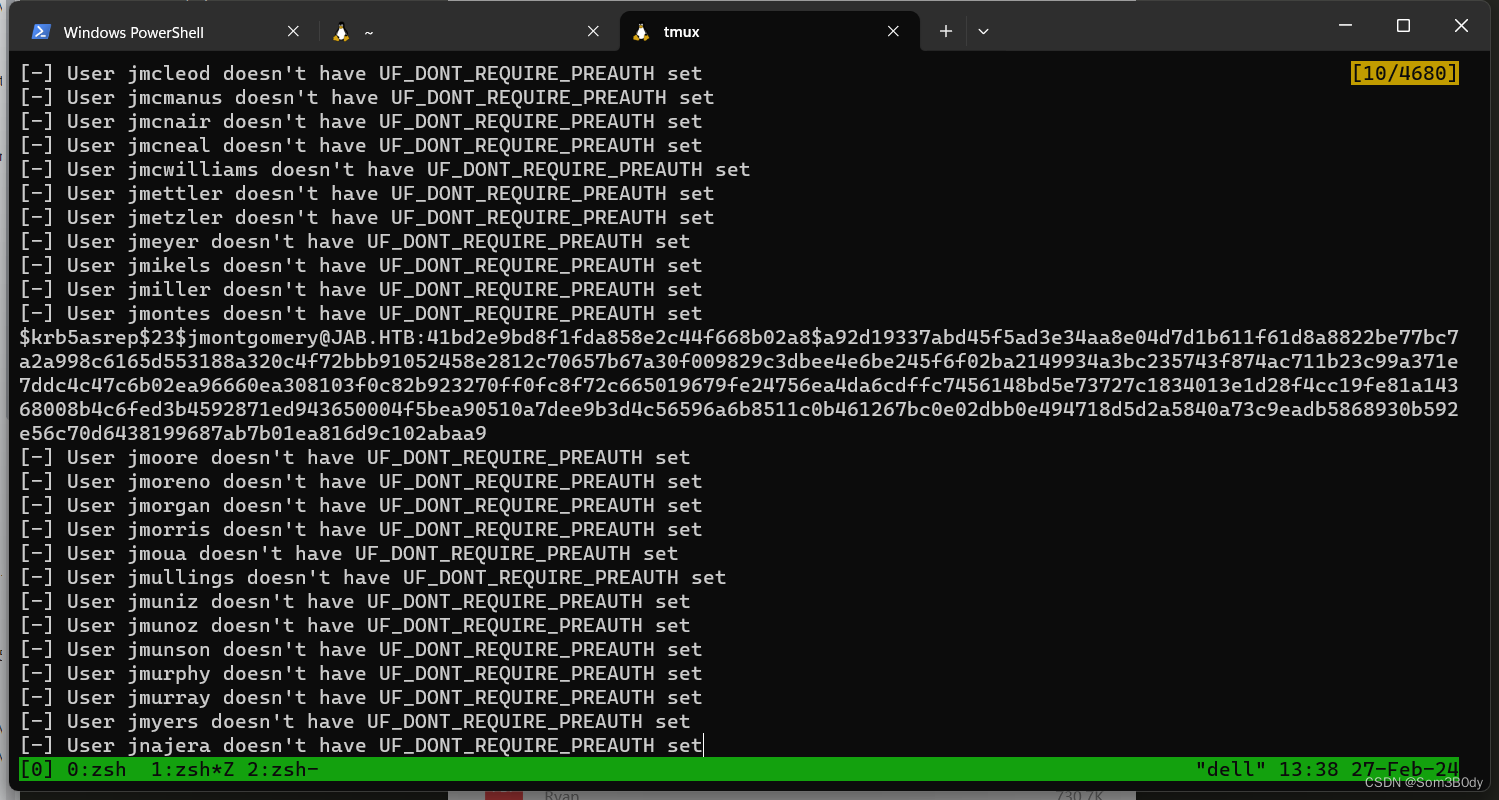The width and height of the screenshot is (1499, 800).
Task: Click the User jmiller output line
Action: pyautogui.click(x=361, y=289)
